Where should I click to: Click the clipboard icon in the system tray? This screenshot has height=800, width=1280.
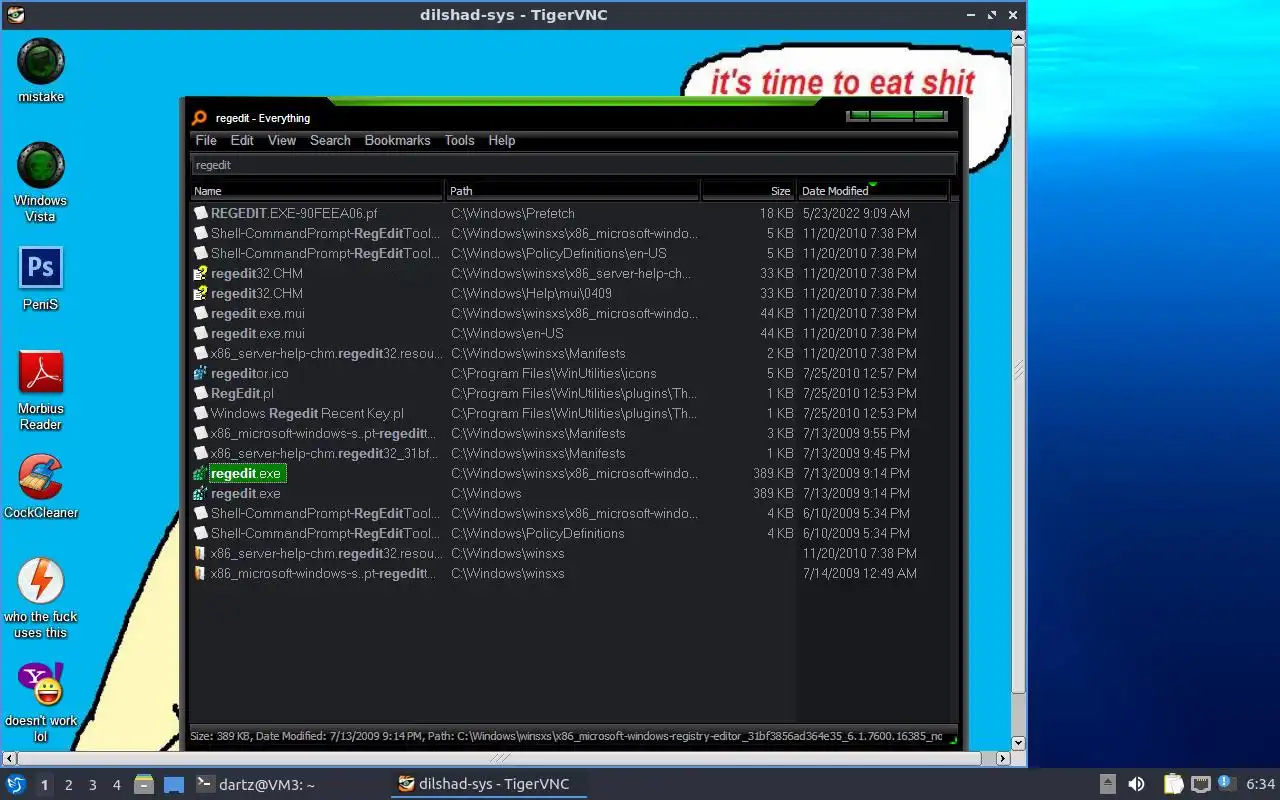[x=1173, y=784]
